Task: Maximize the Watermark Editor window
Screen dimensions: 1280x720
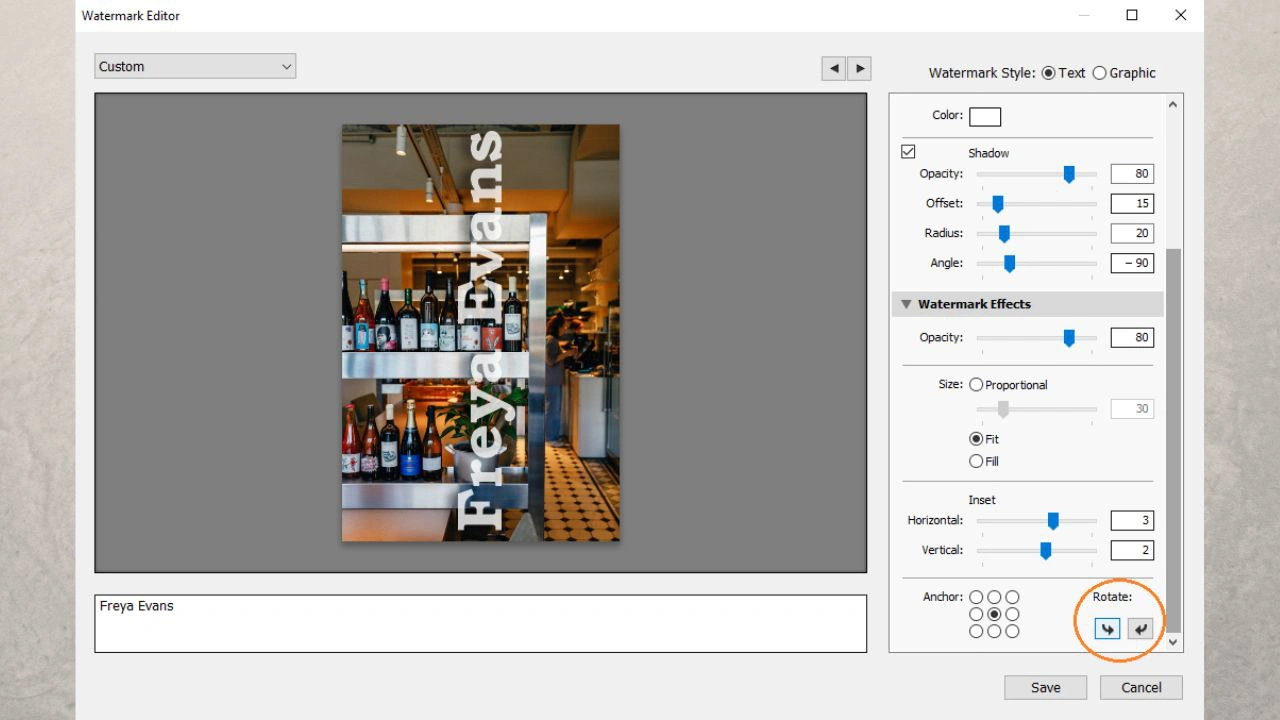Action: click(x=1132, y=15)
